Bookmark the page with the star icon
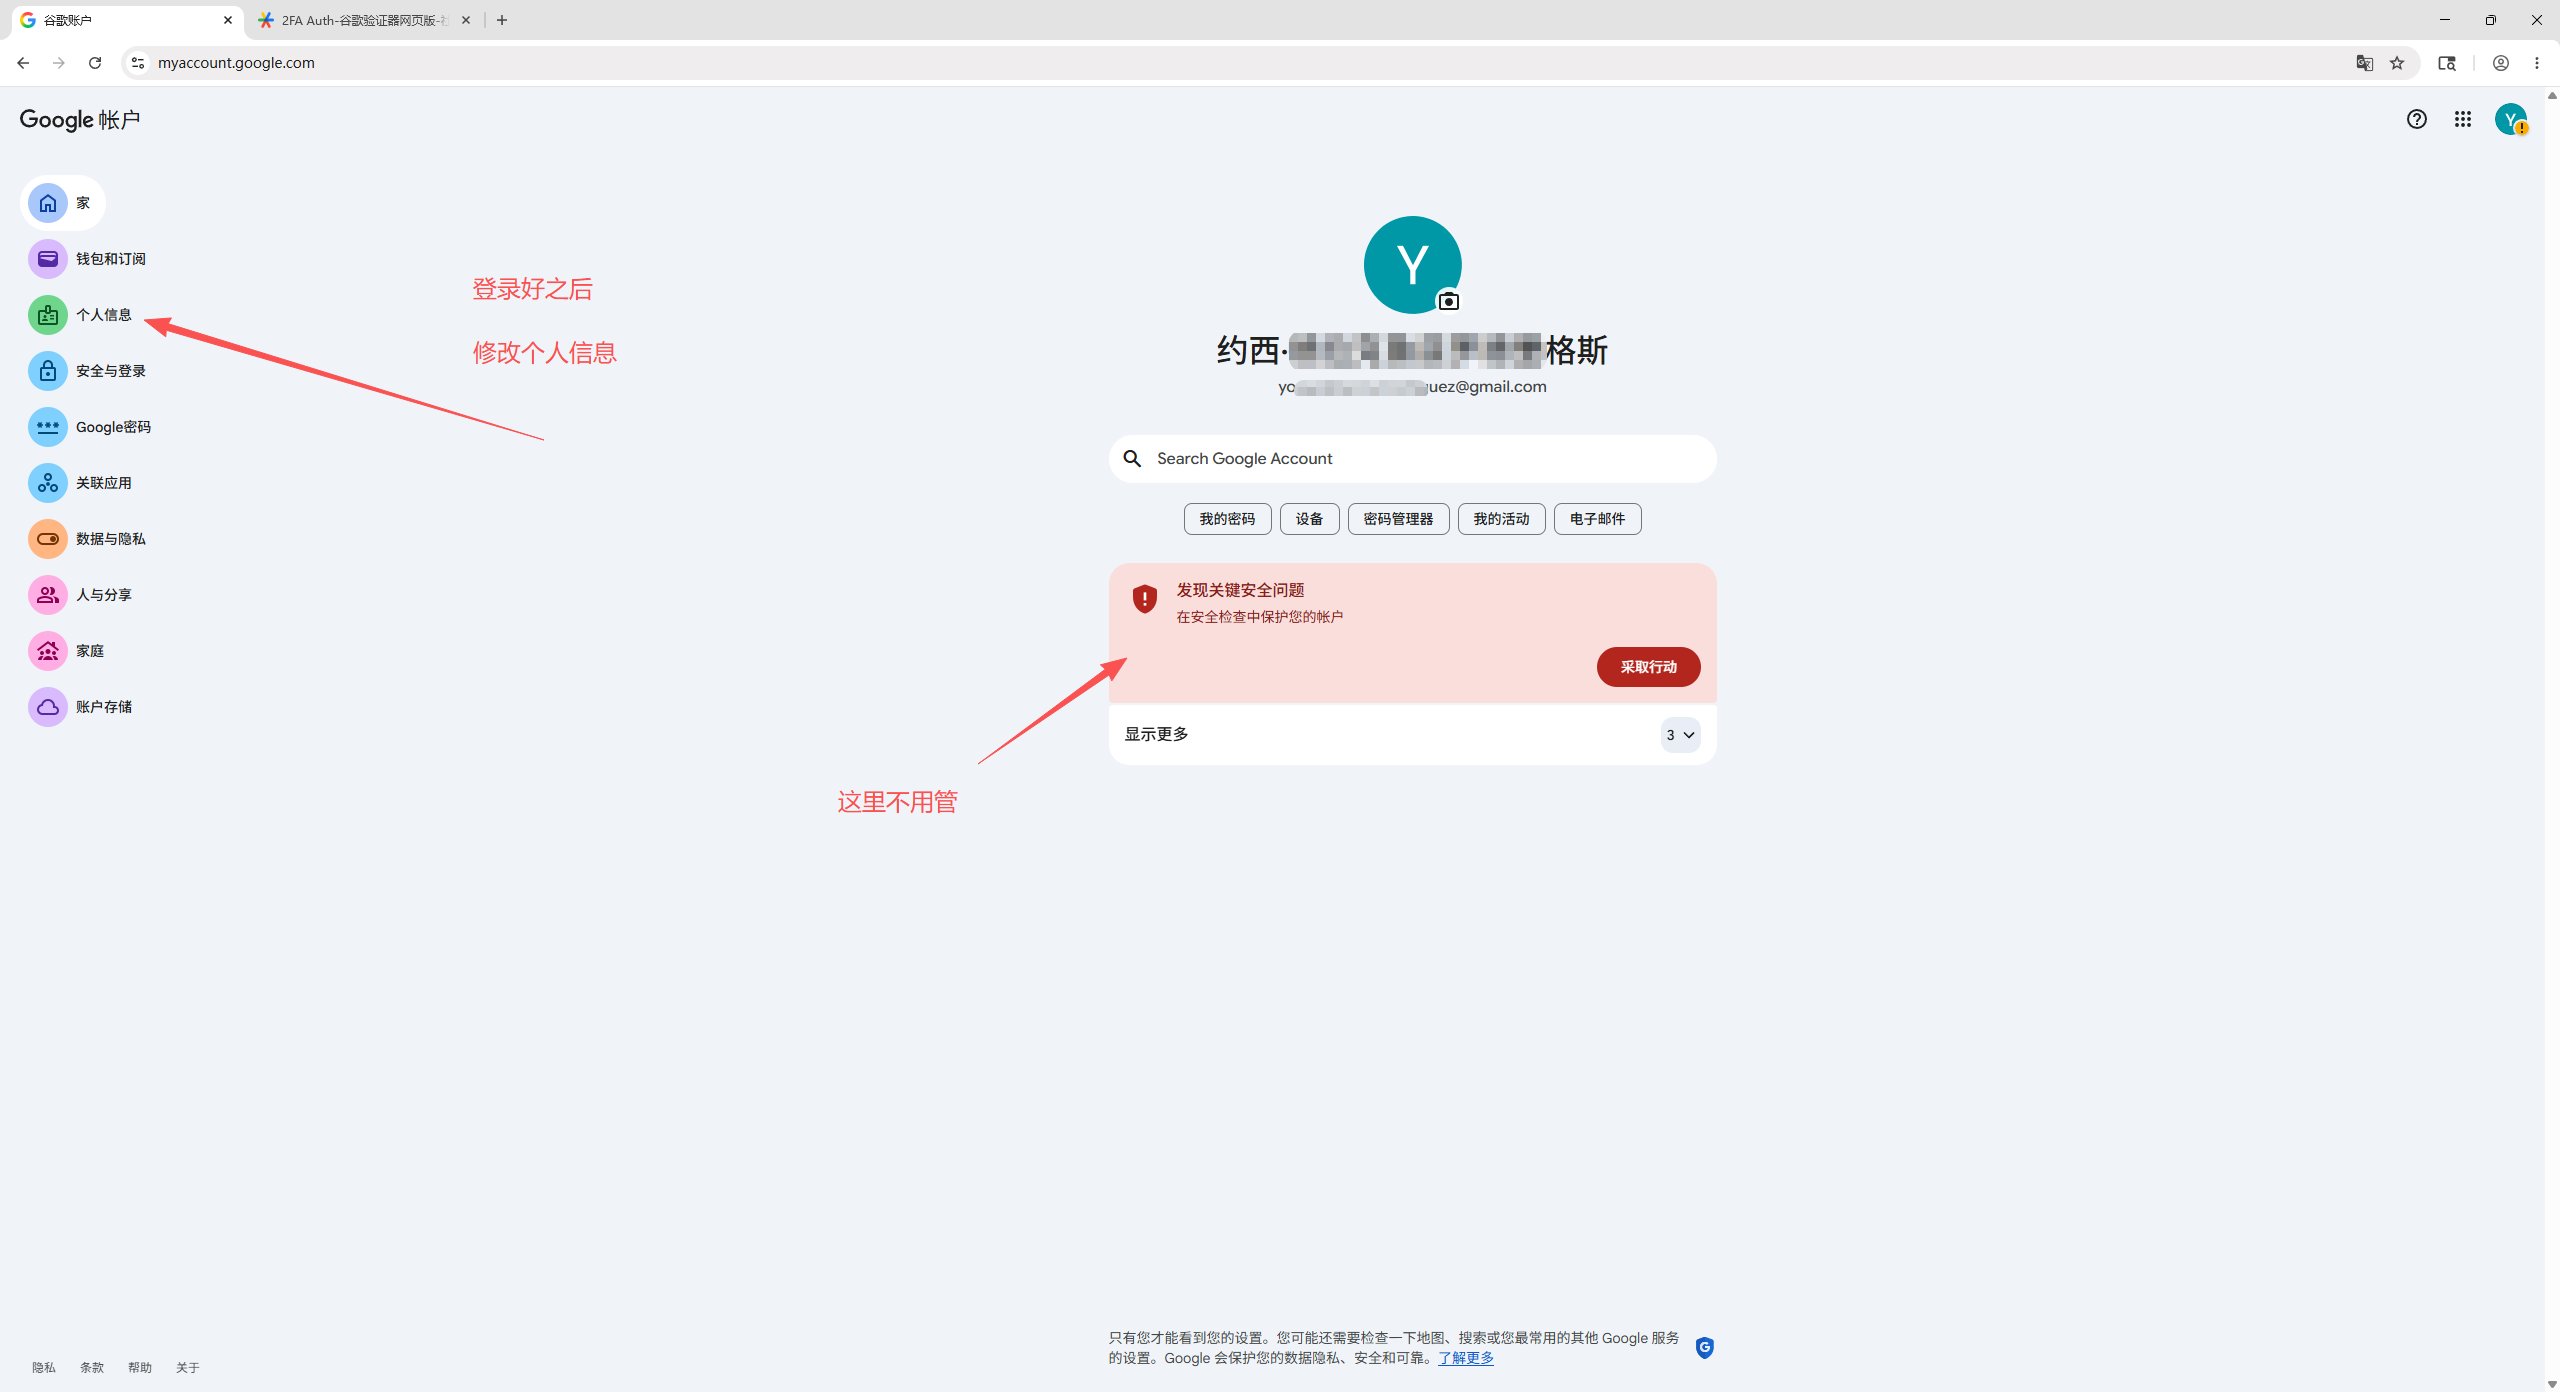 pos(2397,63)
